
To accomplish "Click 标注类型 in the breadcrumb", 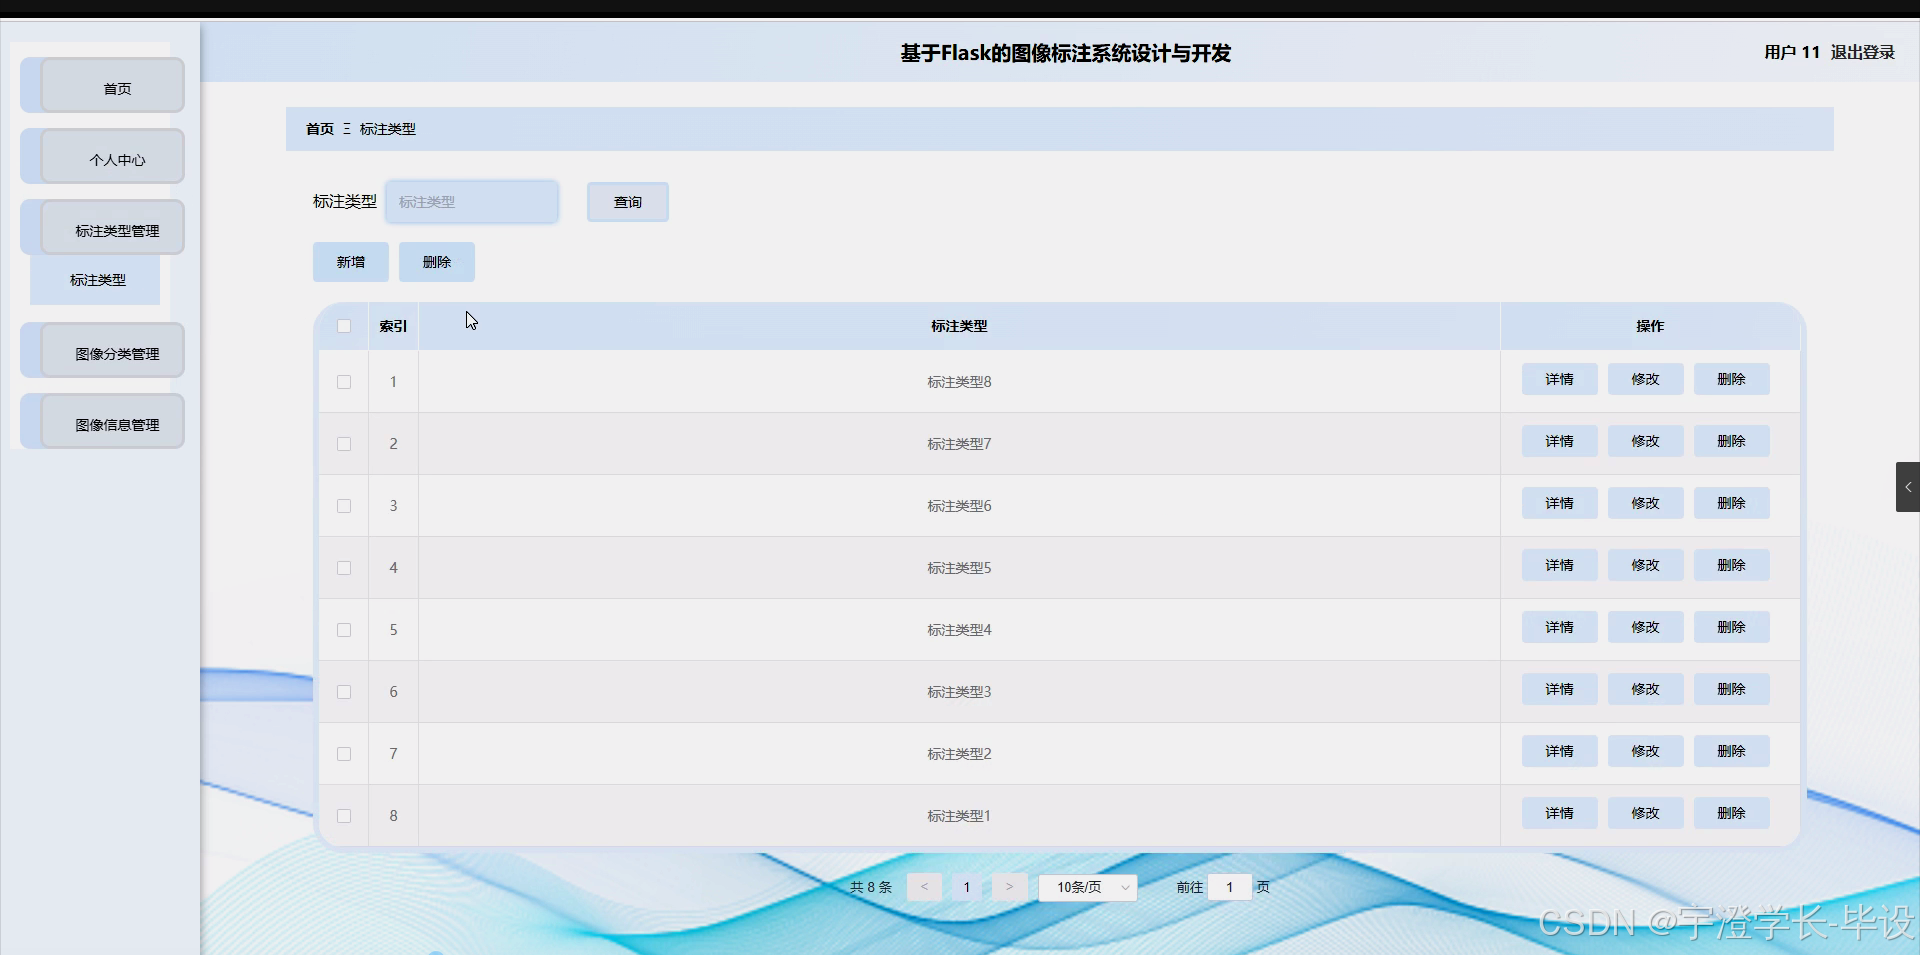I will point(387,129).
